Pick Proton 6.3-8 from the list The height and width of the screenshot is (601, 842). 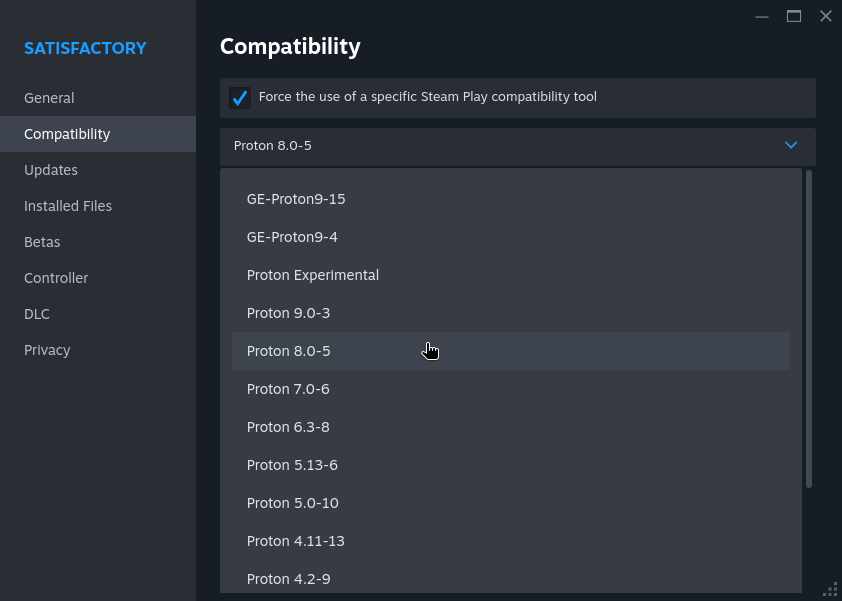pos(511,427)
